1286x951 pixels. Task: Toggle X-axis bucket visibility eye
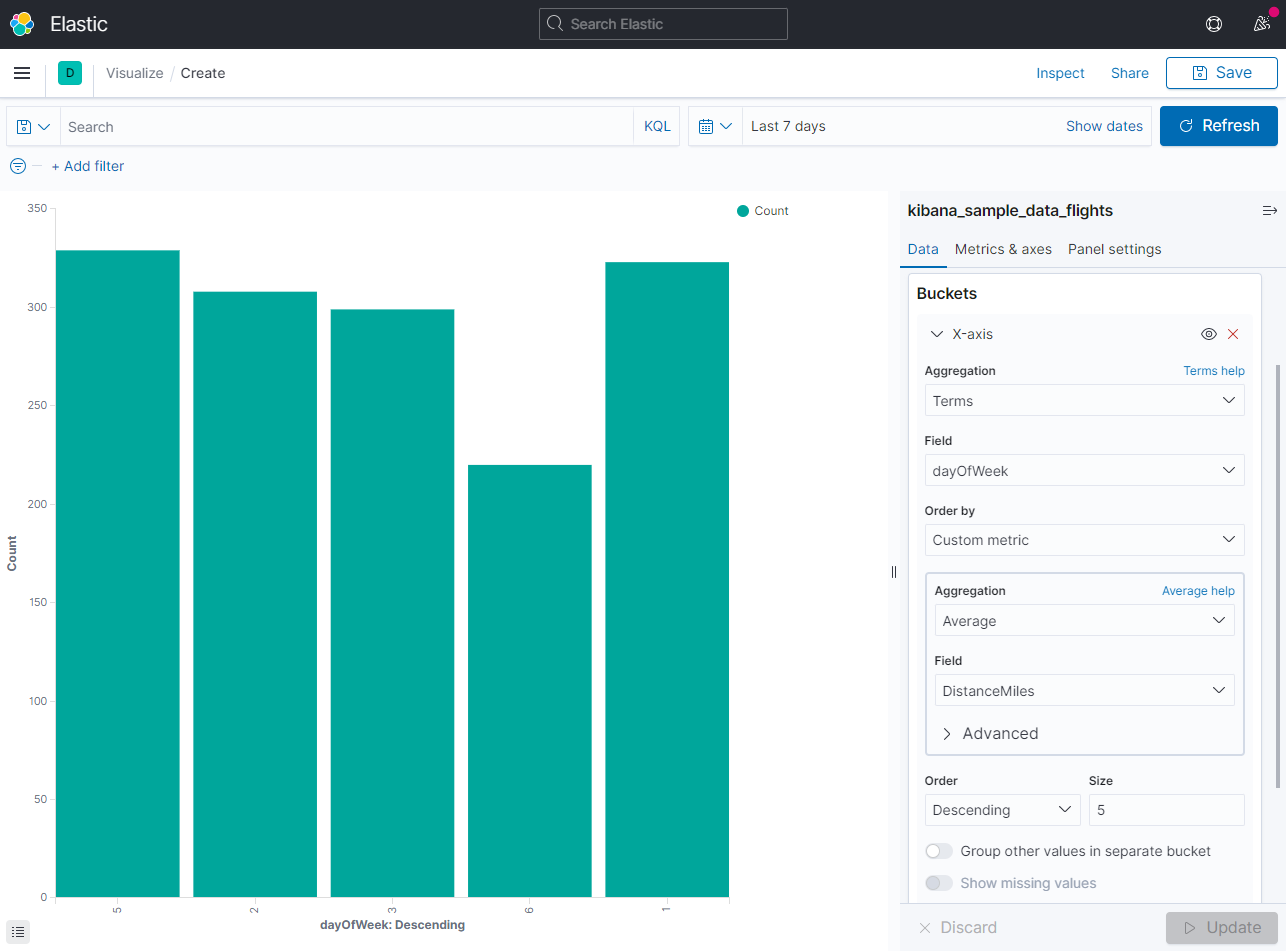[x=1208, y=334]
